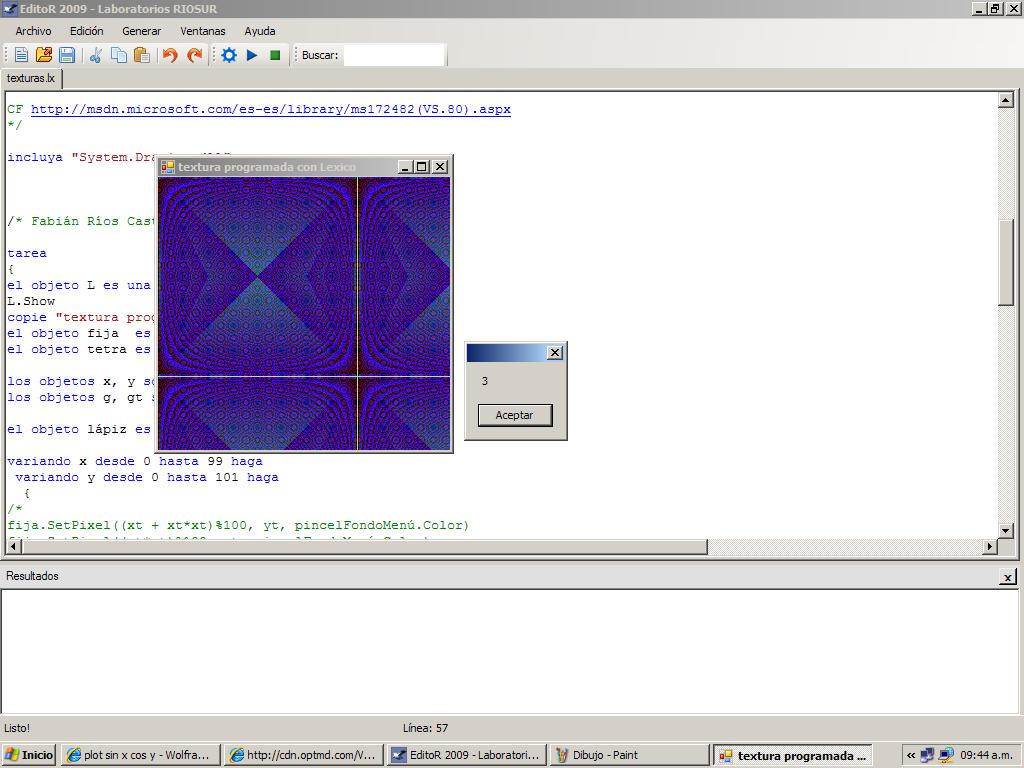Open the Generar menu

coord(141,31)
